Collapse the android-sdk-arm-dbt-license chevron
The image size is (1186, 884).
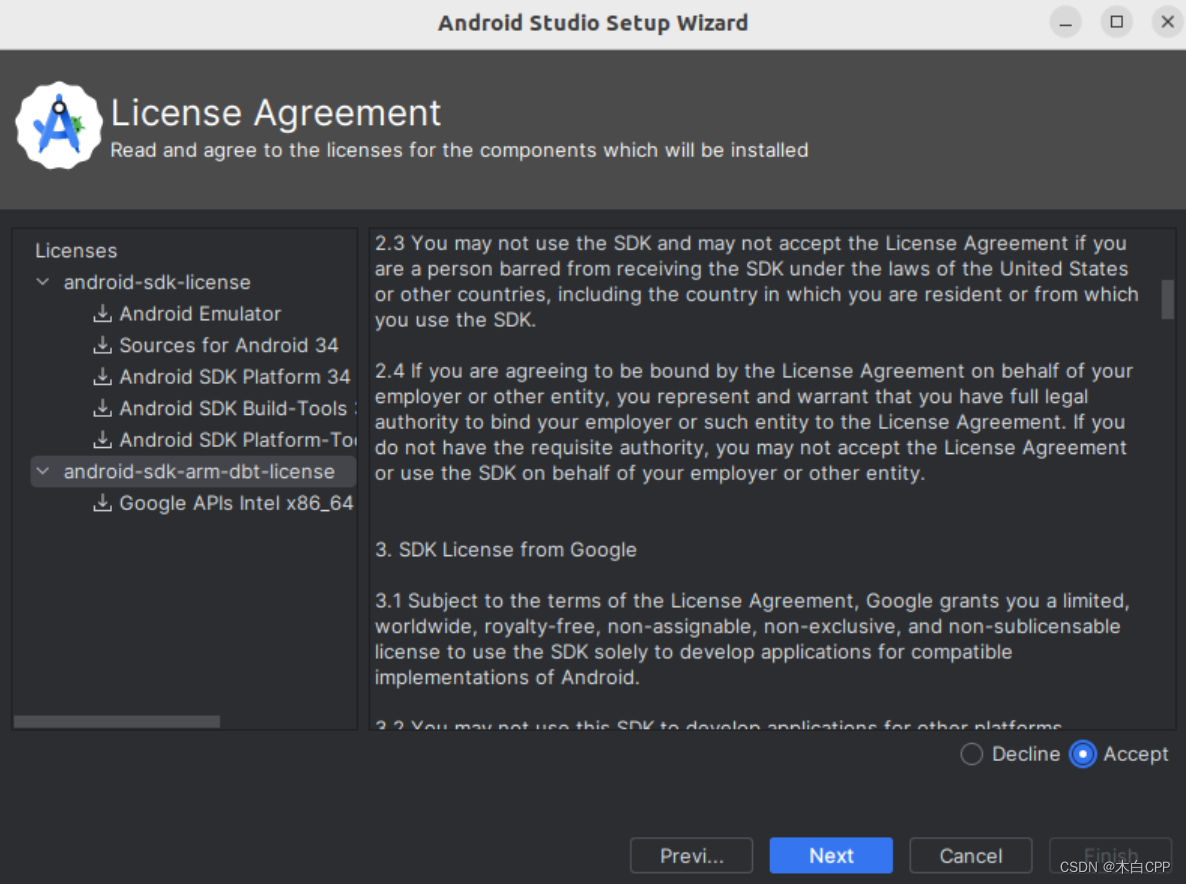[x=43, y=471]
